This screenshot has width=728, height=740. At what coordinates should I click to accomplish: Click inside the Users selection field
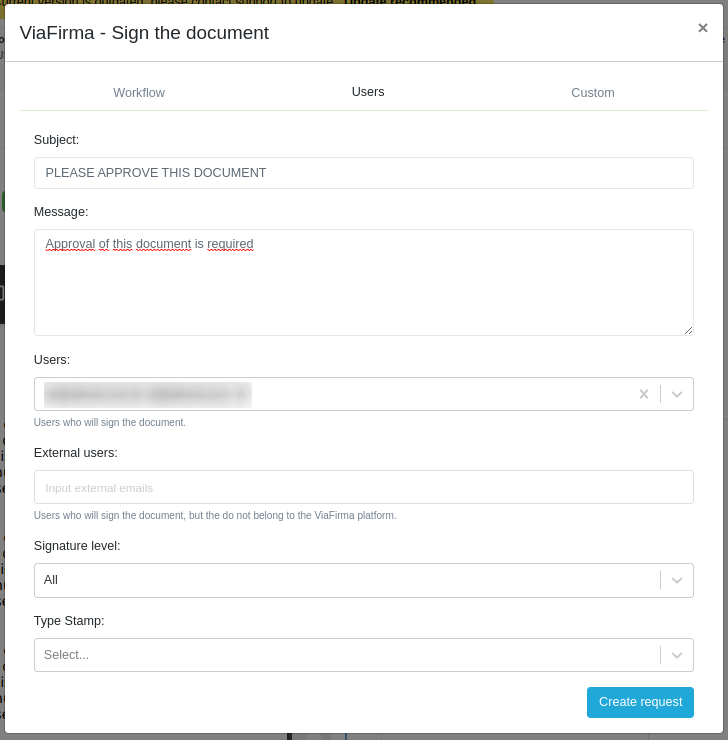pyautogui.click(x=440, y=394)
